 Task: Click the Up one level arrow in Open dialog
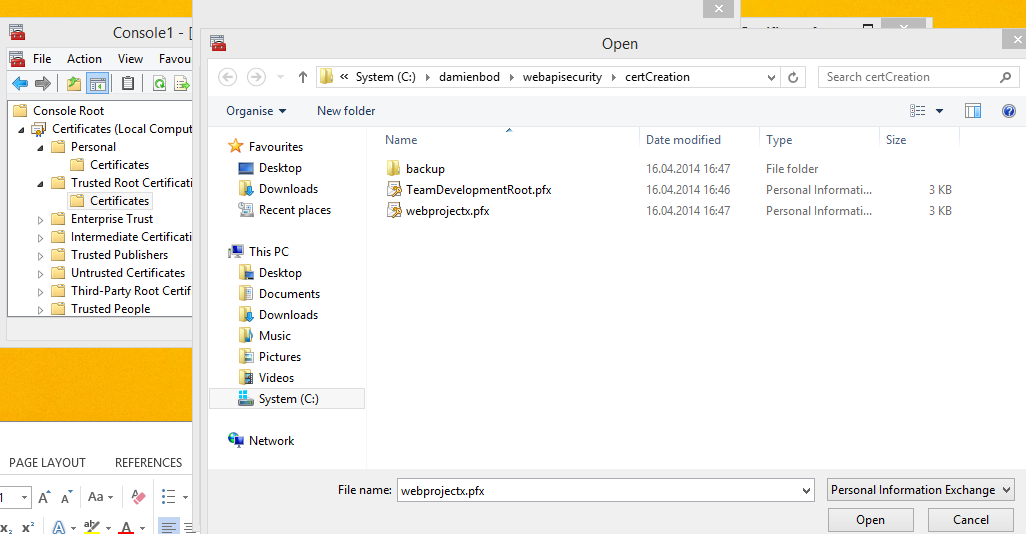[x=302, y=77]
